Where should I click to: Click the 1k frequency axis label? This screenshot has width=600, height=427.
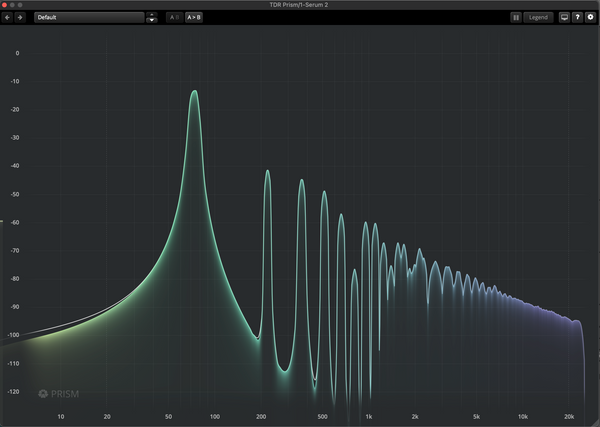(x=368, y=417)
